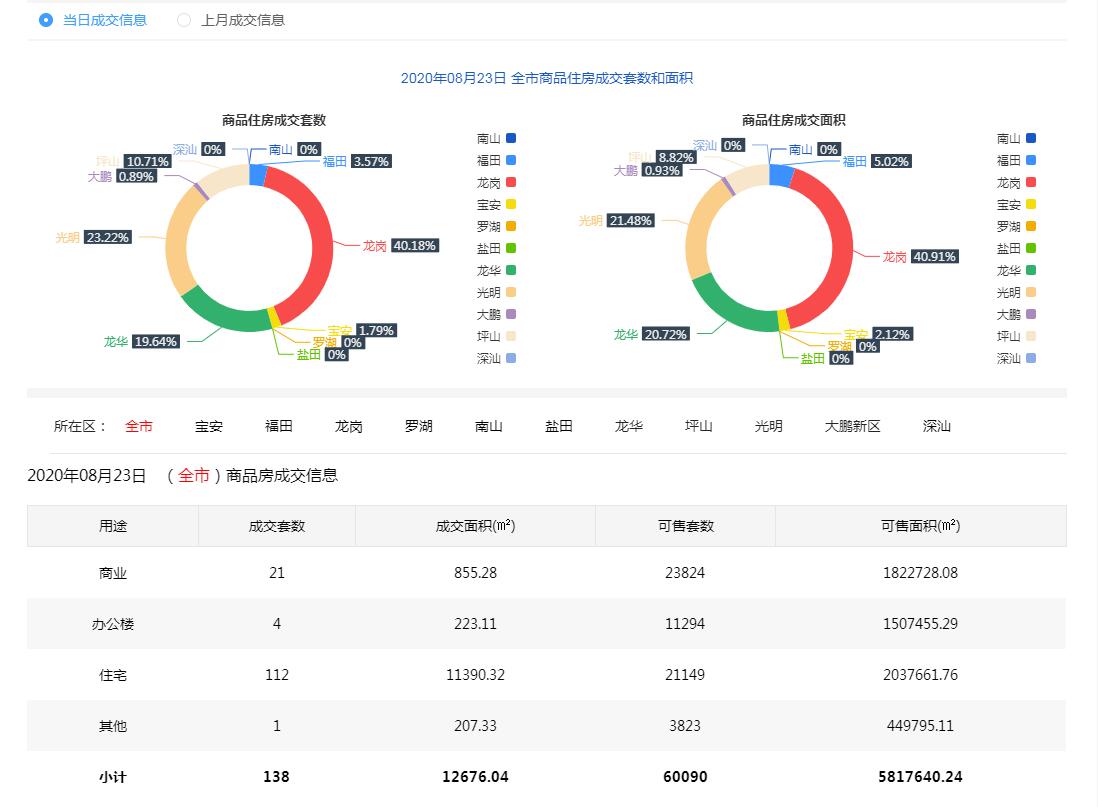
Task: Switch to 宝安 district filter
Action: pos(209,426)
